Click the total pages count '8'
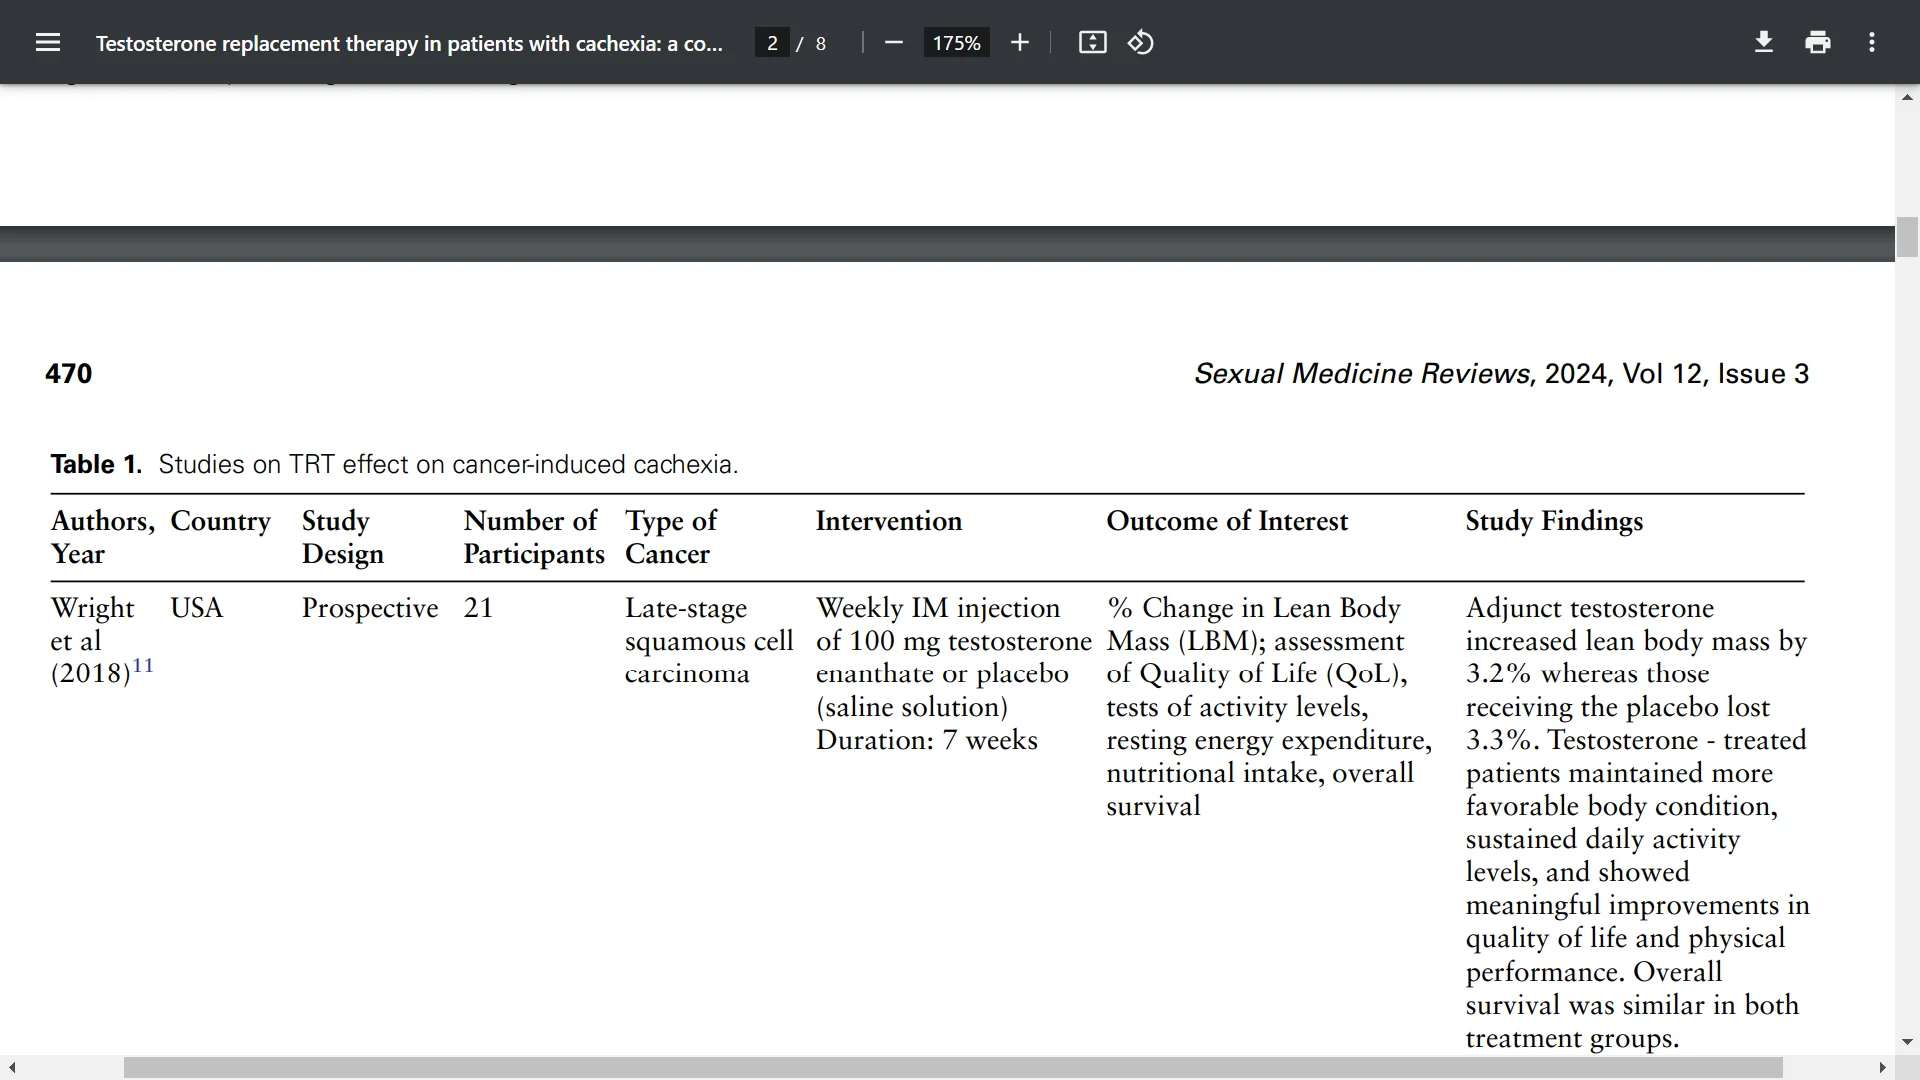 [x=821, y=43]
